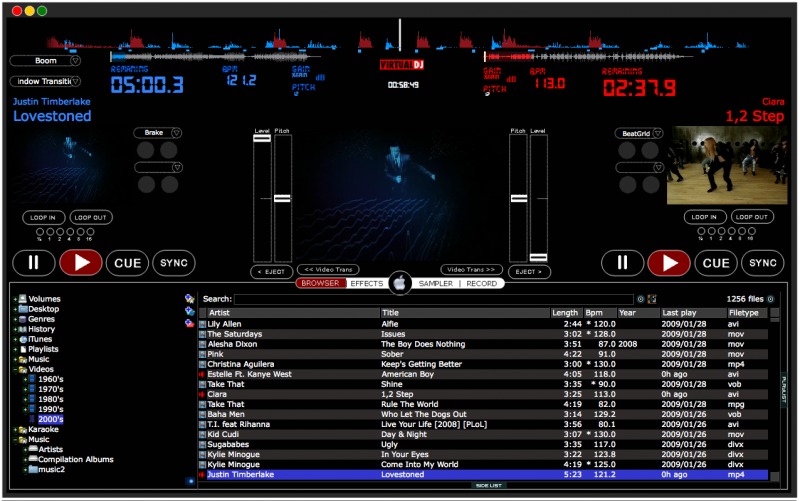Click the right deck Level fader handle
Viewport: 800px width, 501px height.
(x=538, y=258)
